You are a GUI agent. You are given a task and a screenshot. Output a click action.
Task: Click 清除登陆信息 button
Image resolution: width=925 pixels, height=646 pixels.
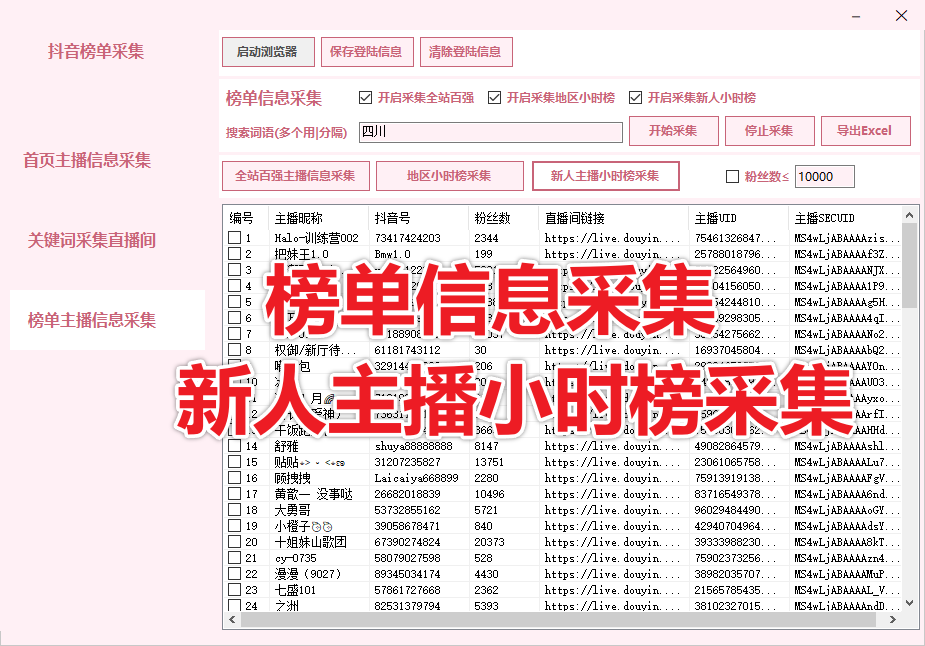coord(466,52)
